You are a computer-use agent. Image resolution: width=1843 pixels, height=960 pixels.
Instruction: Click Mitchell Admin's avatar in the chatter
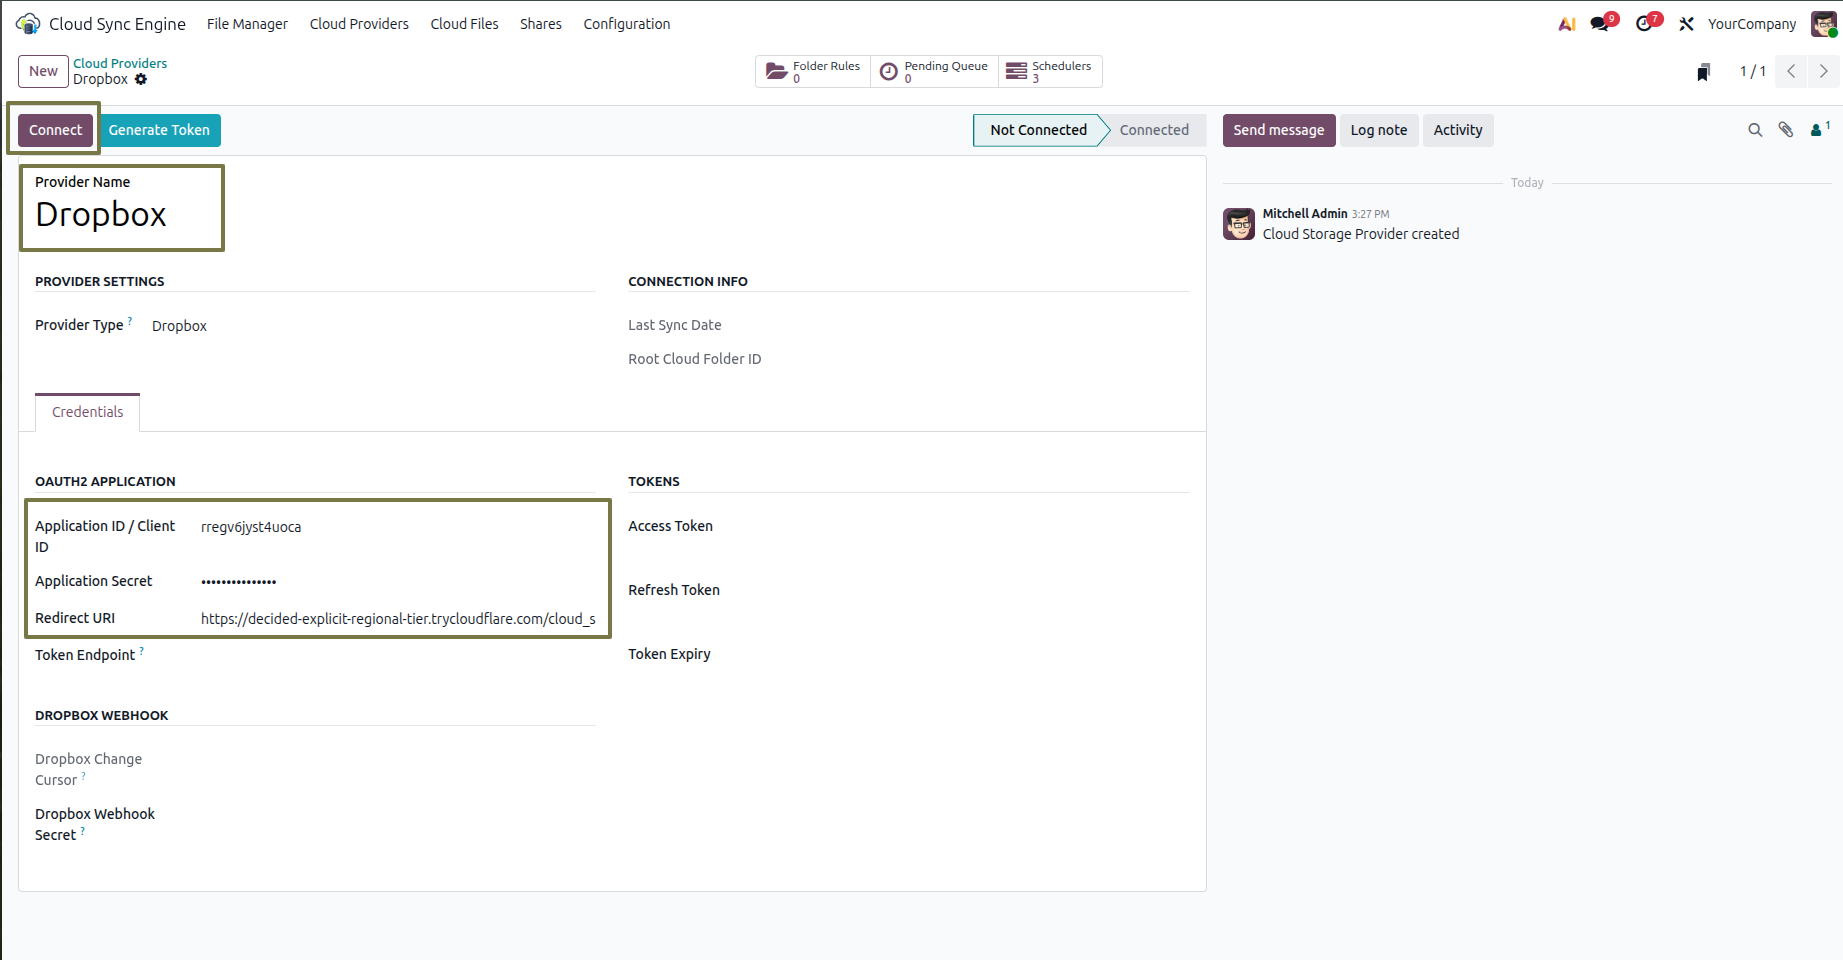pos(1239,224)
